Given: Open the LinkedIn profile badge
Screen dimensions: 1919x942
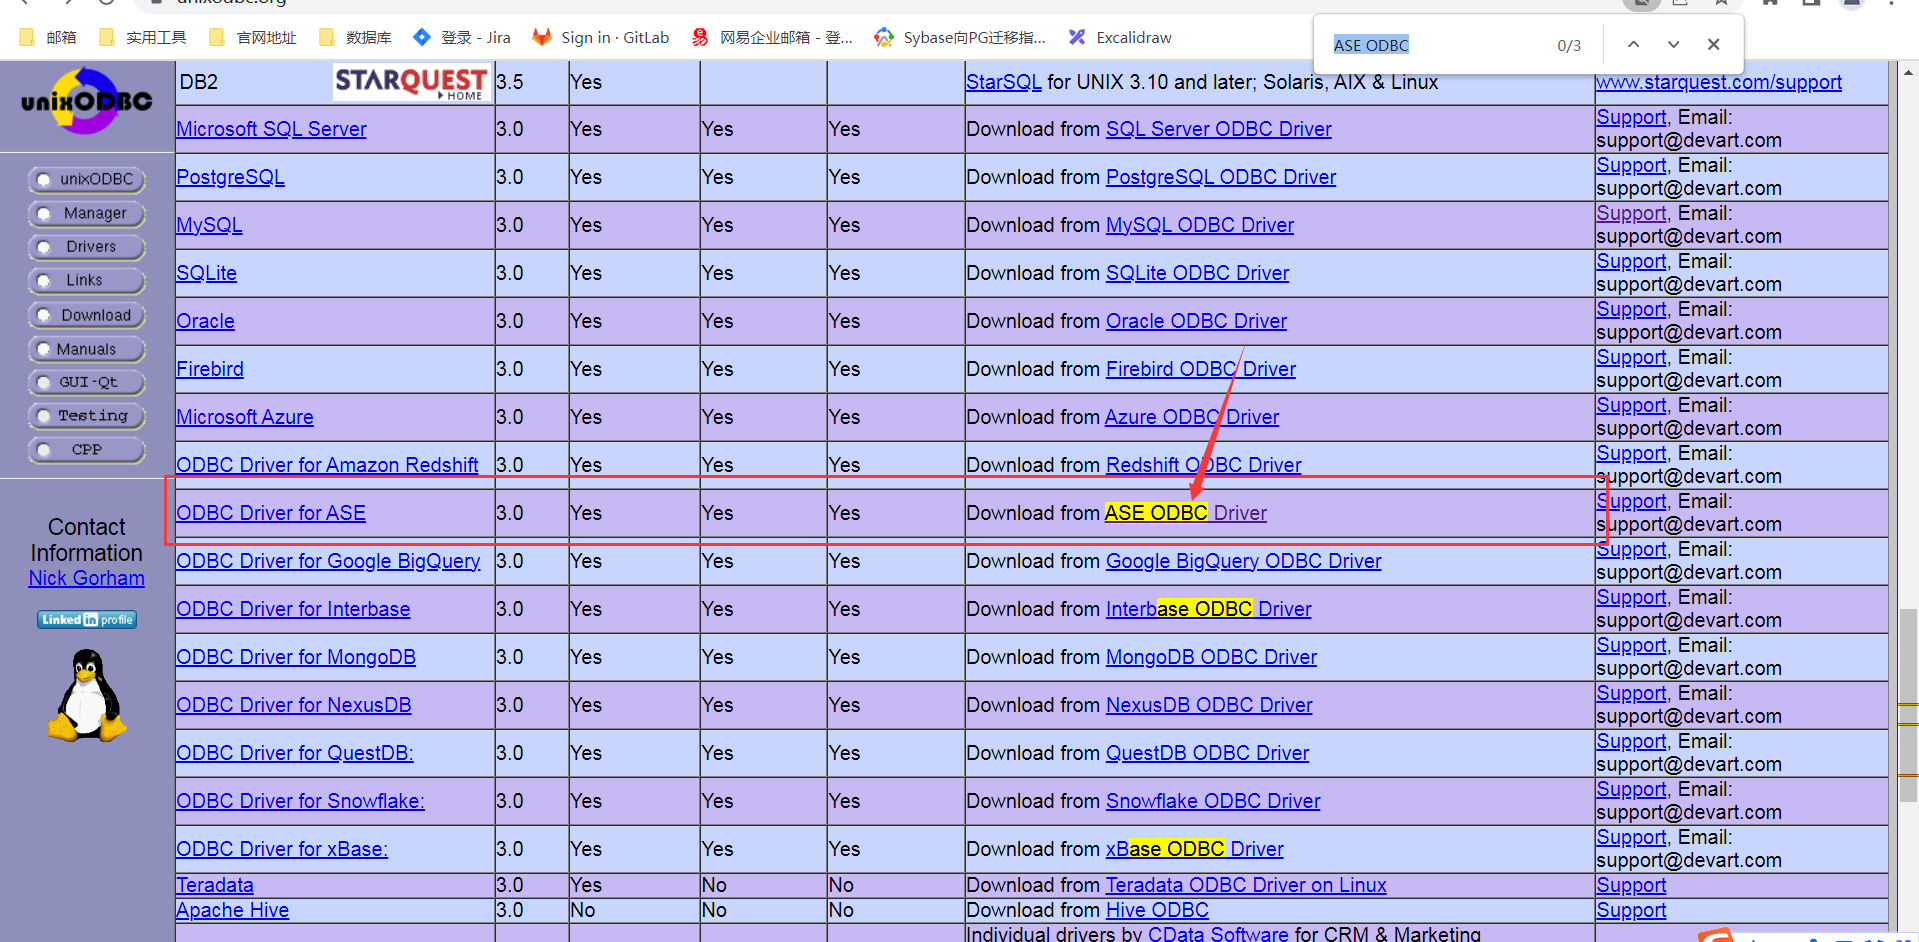Looking at the screenshot, I should click(x=86, y=620).
